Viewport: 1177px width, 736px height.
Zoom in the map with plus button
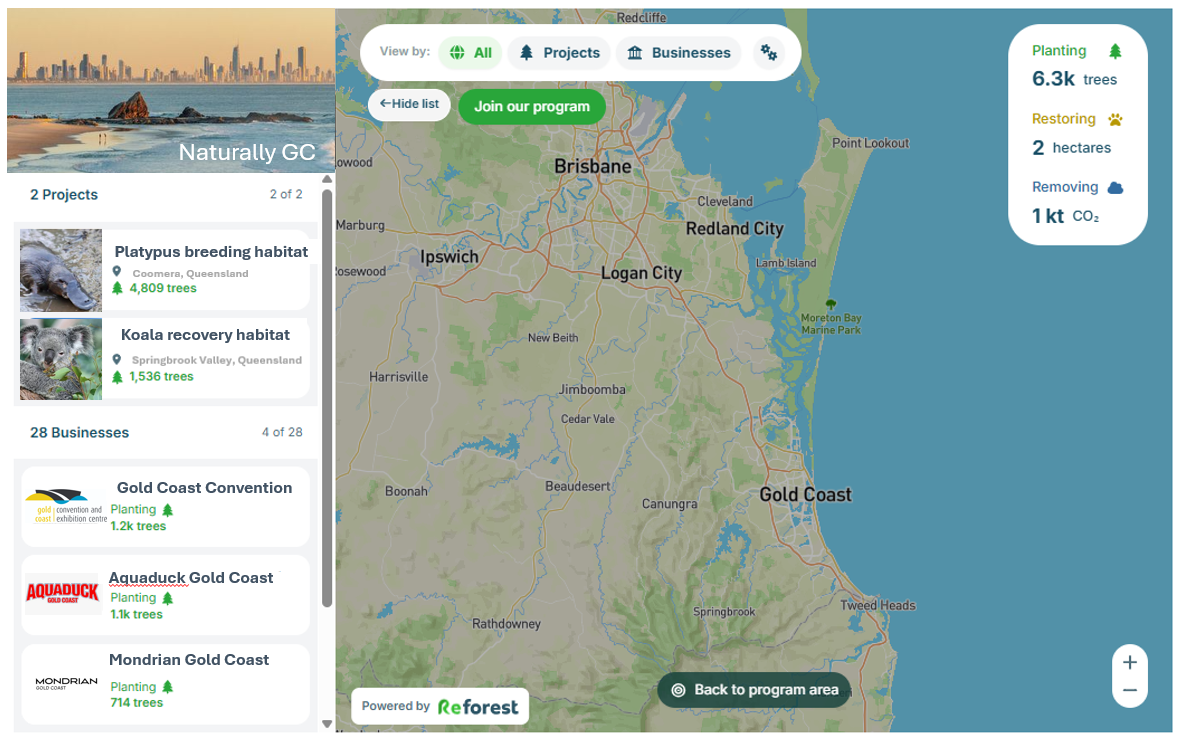(x=1130, y=662)
